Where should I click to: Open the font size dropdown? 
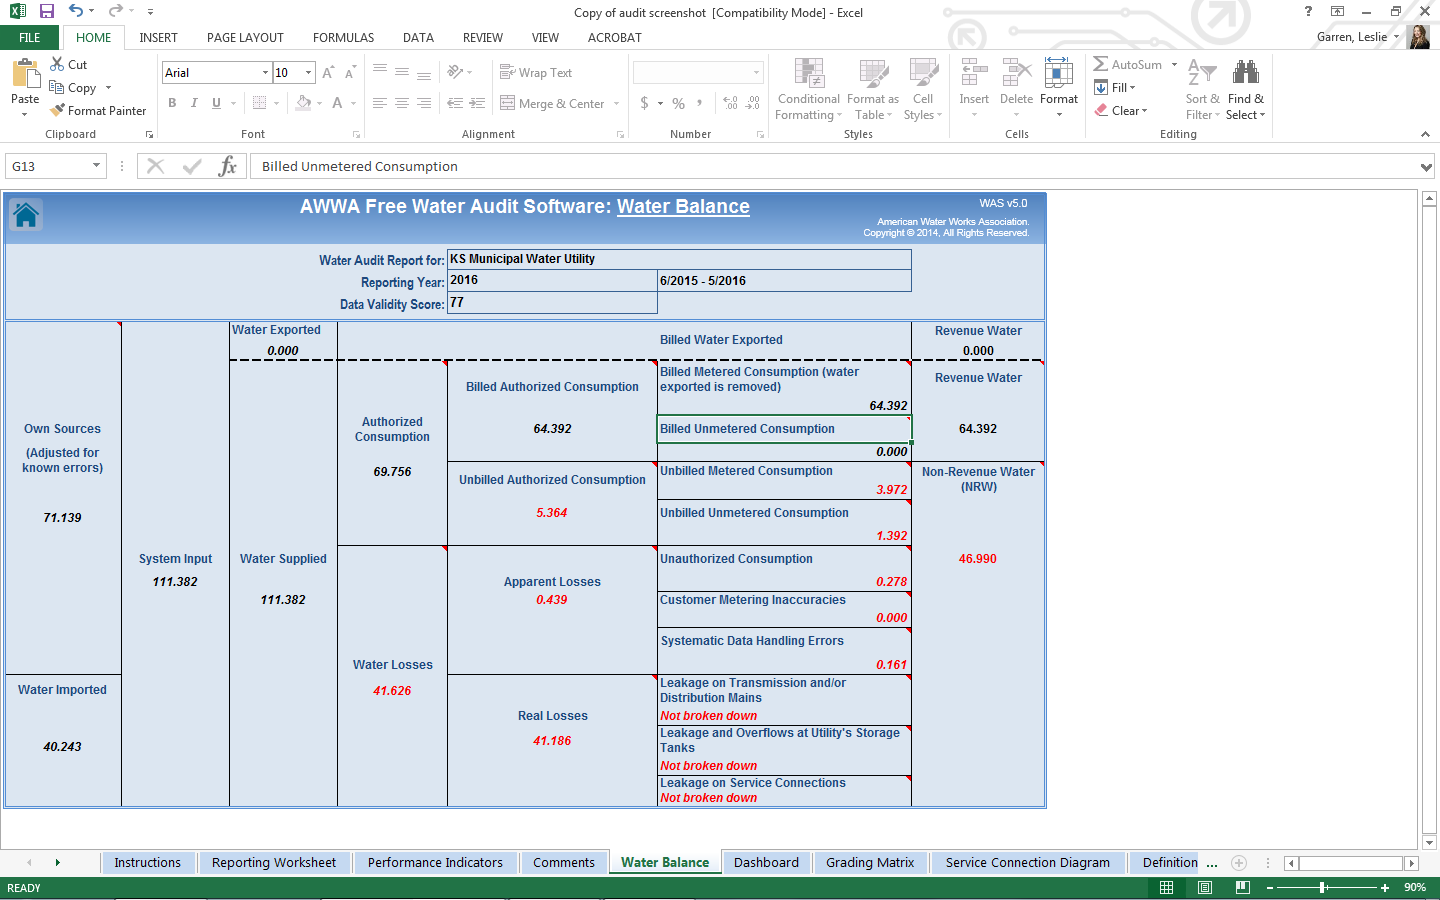[x=309, y=73]
